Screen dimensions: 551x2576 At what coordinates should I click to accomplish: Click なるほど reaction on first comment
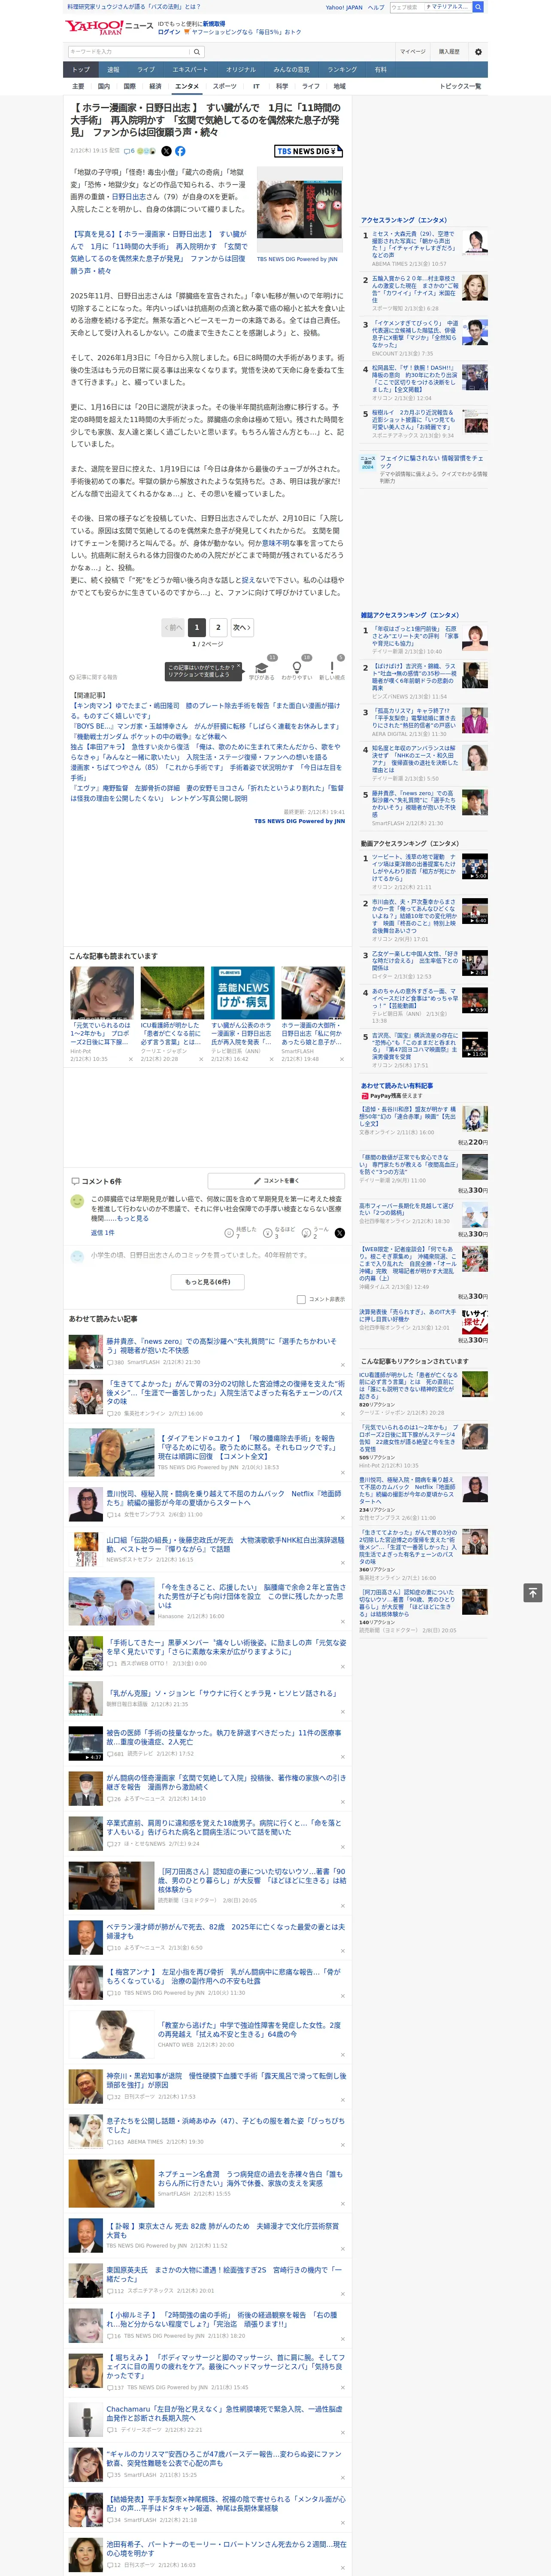tap(279, 1232)
